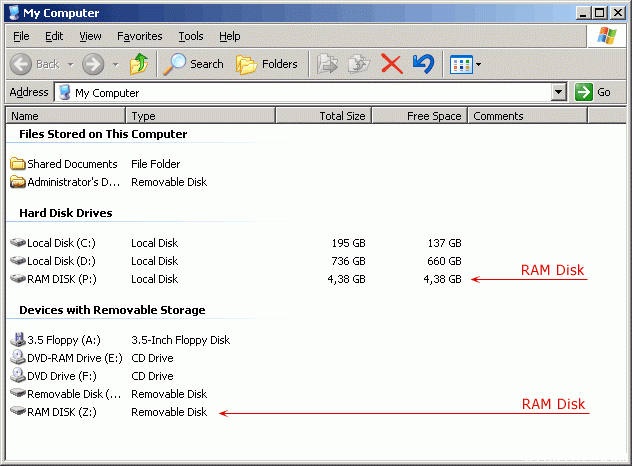Open the File menu
This screenshot has width=632, height=466.
coord(21,36)
